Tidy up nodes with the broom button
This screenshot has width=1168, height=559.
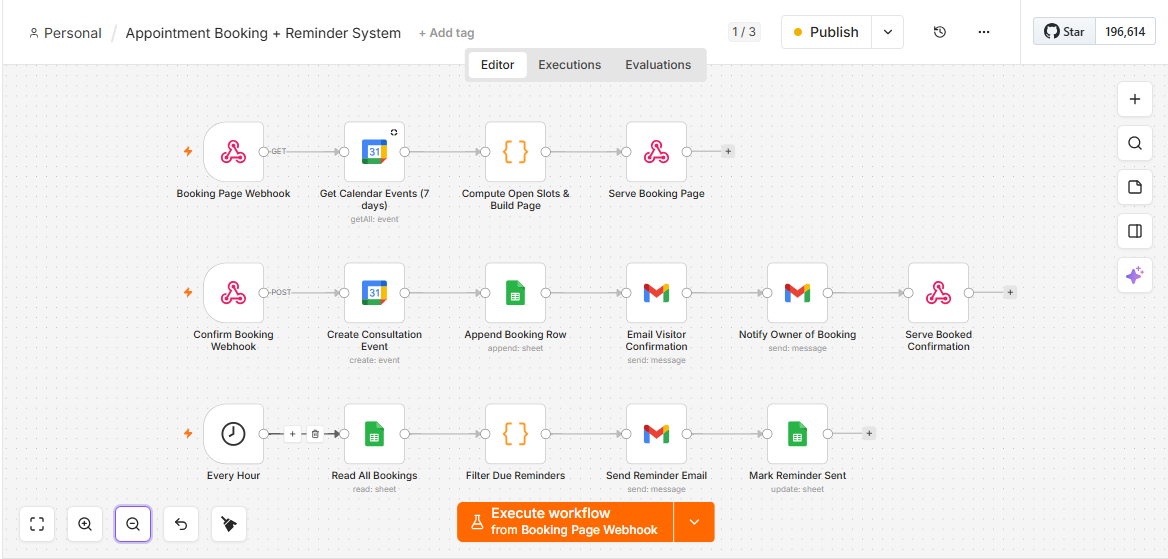coord(229,524)
